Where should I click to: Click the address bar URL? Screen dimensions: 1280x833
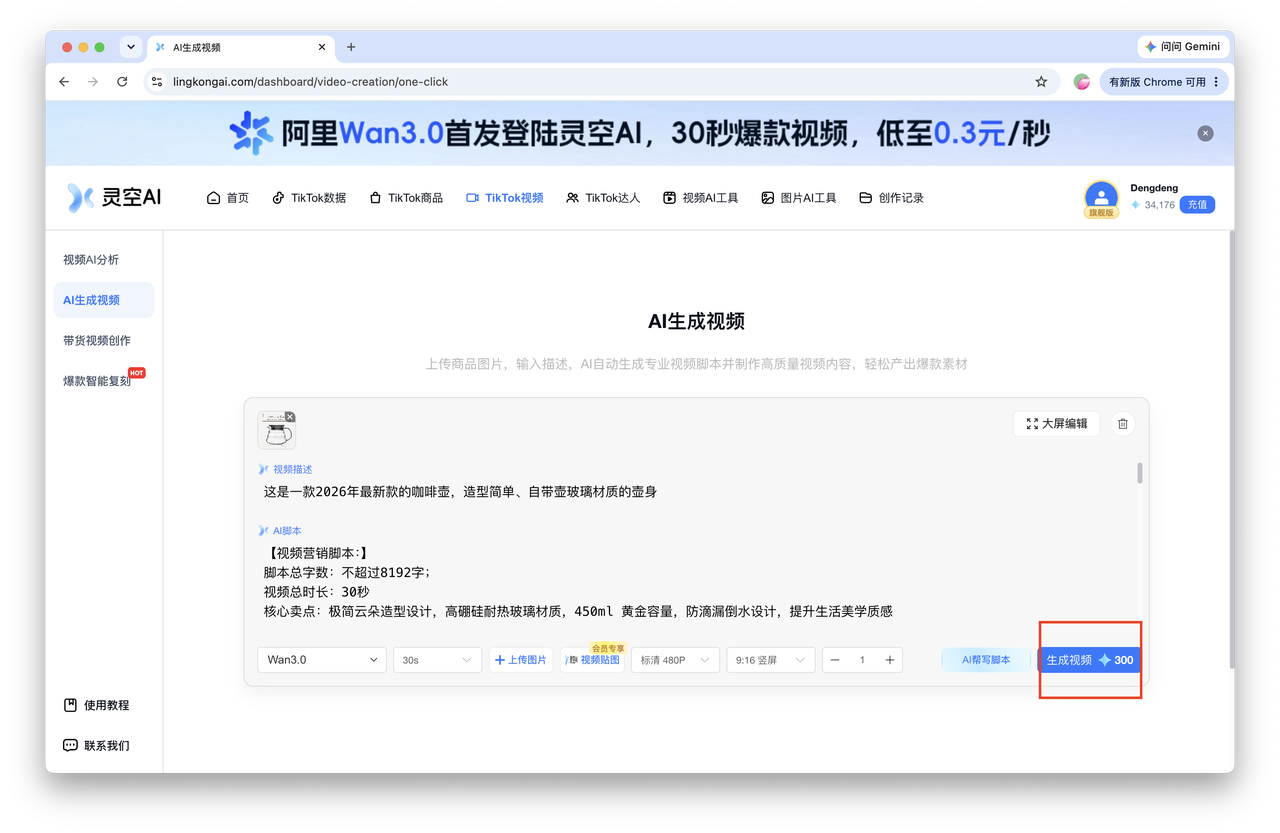coord(310,82)
